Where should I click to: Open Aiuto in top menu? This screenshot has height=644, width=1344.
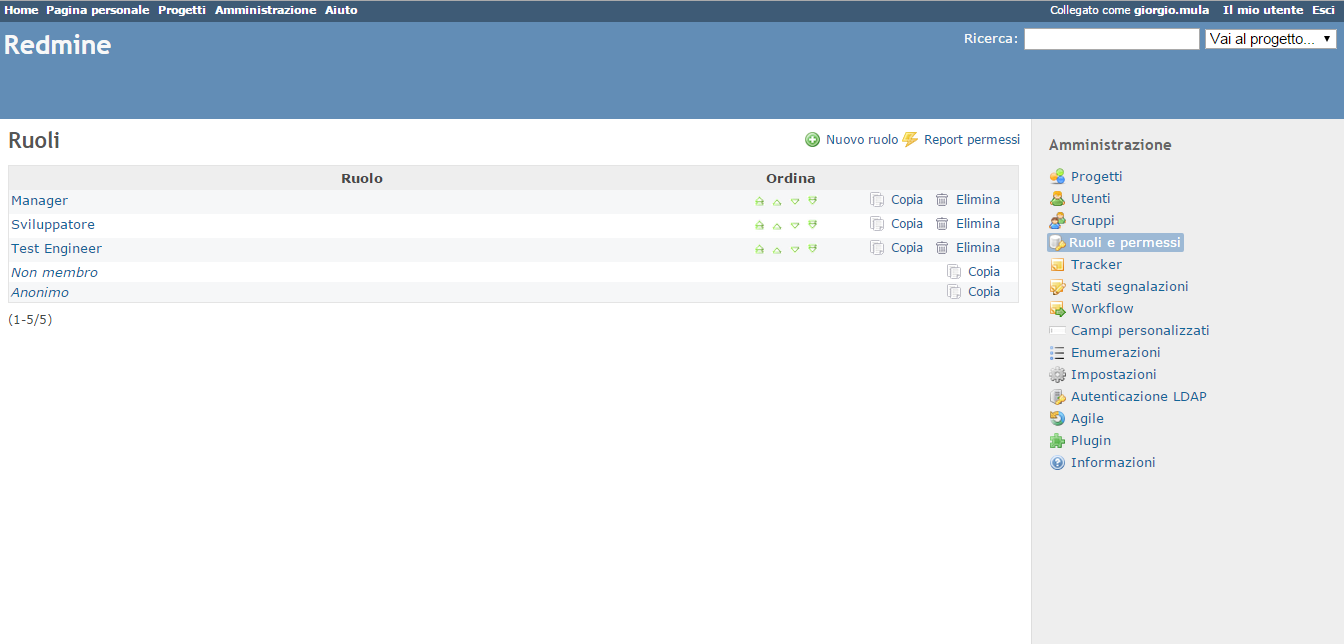click(x=341, y=10)
